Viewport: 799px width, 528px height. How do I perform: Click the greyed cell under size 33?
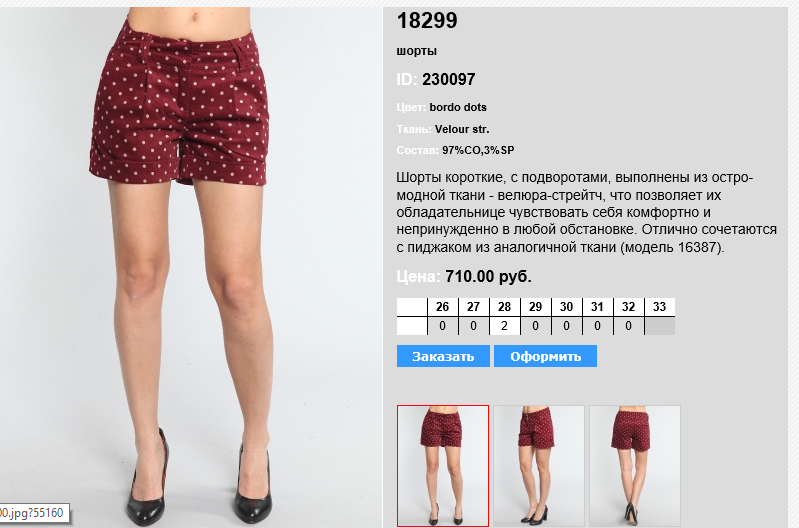click(x=660, y=326)
